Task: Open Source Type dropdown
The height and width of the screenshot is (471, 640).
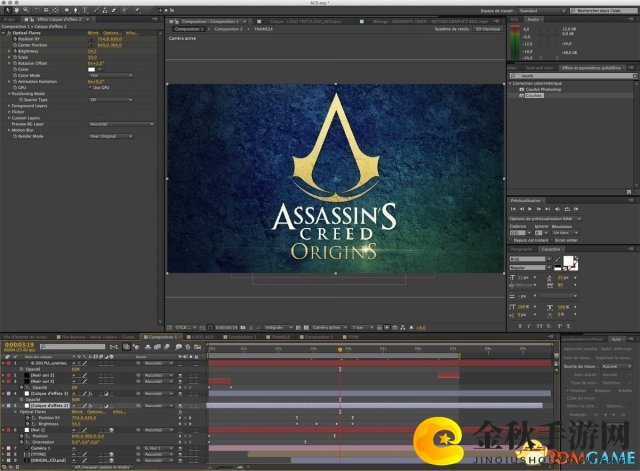Action: (111, 100)
